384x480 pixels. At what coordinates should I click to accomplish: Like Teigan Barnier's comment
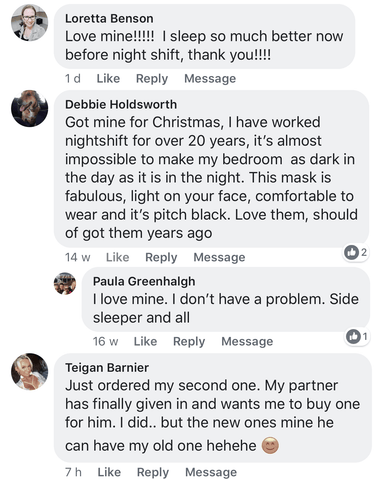click(x=109, y=472)
